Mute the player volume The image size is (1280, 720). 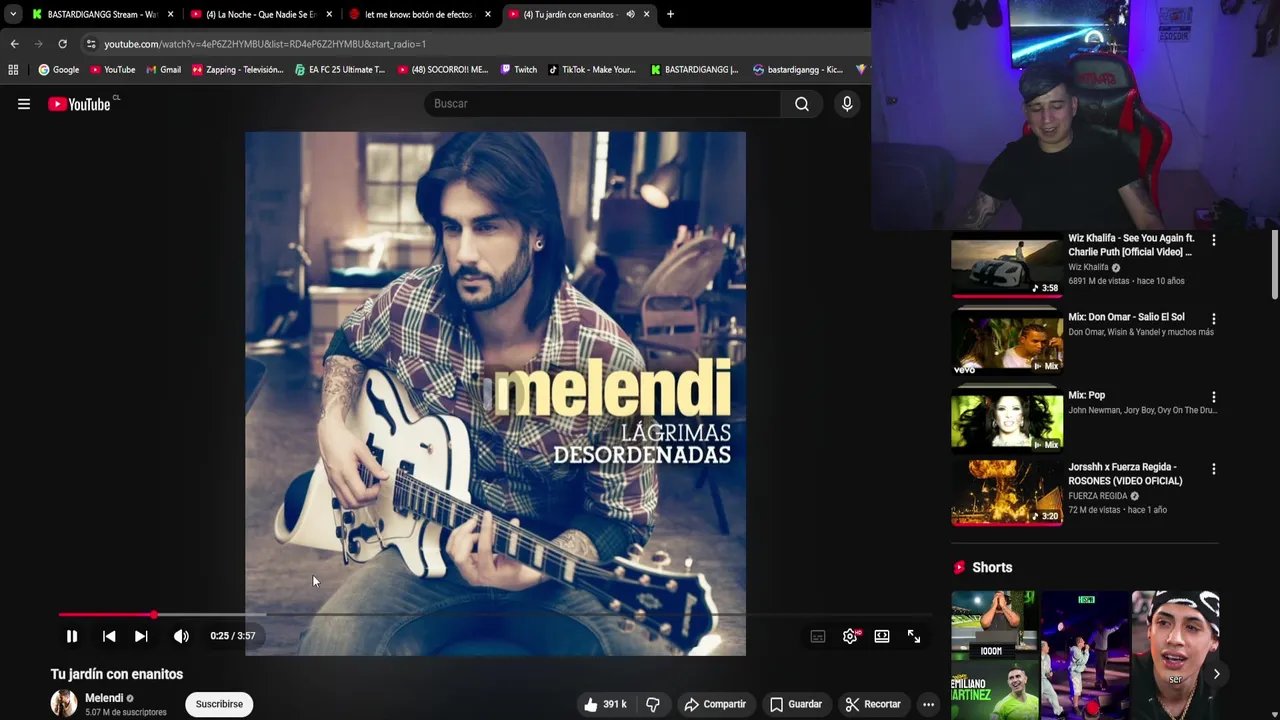(181, 636)
